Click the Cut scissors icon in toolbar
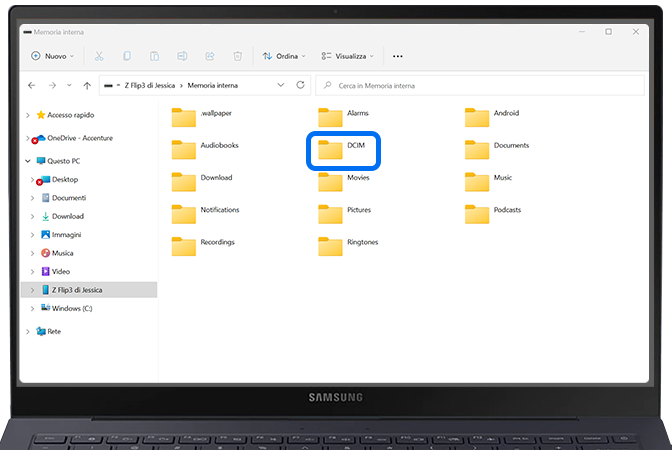672x450 pixels. [x=99, y=56]
